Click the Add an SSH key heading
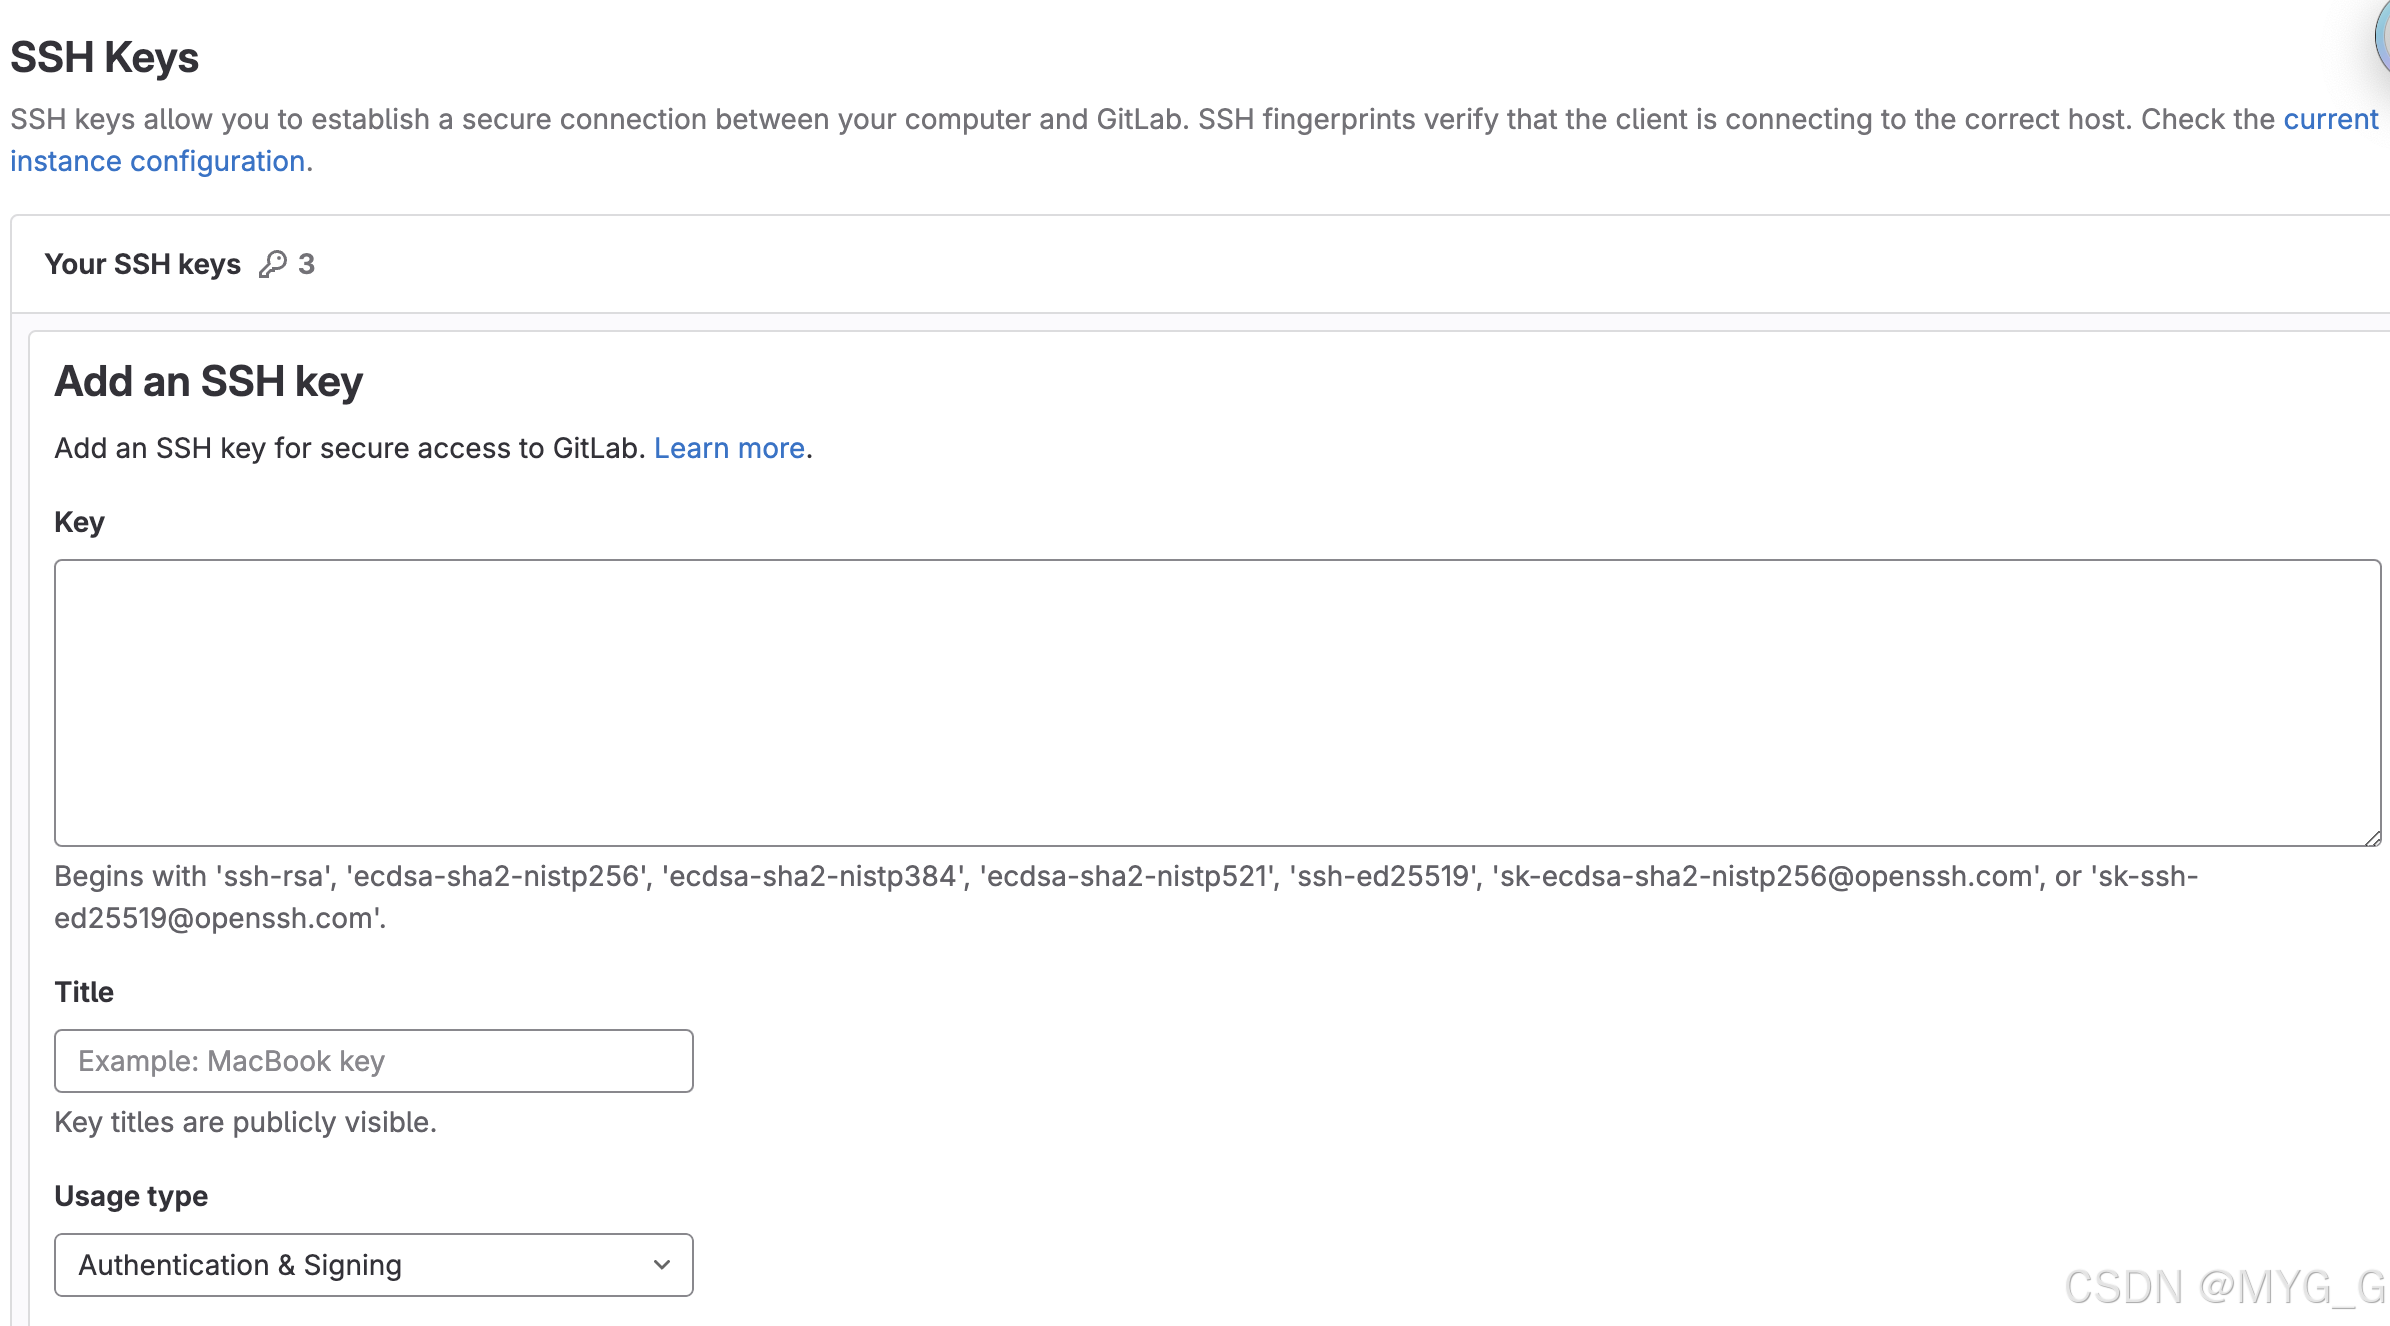 [x=208, y=381]
